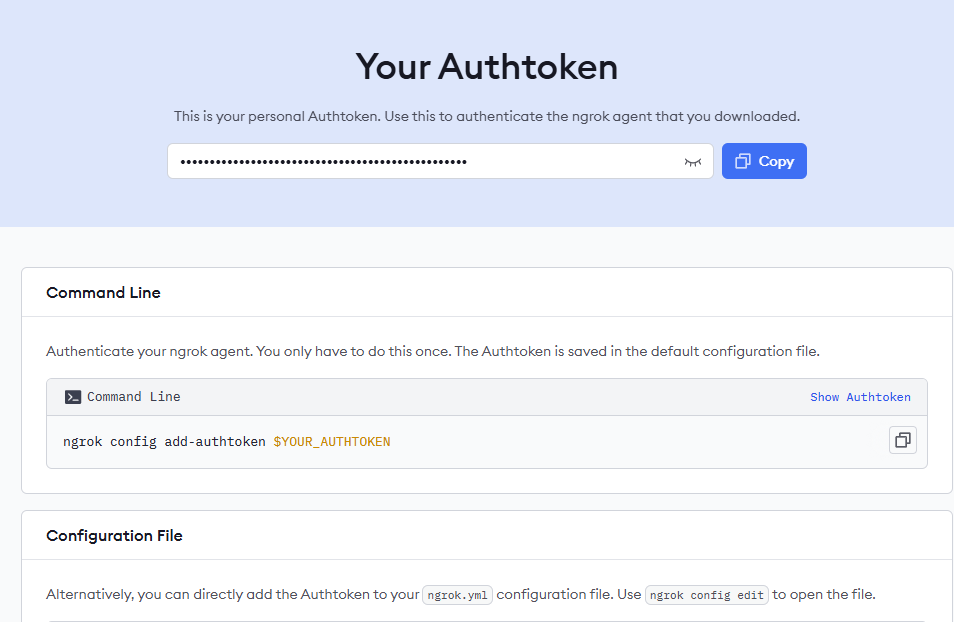Click the Command Line section heading
Viewport: 954px width, 622px height.
click(x=103, y=293)
